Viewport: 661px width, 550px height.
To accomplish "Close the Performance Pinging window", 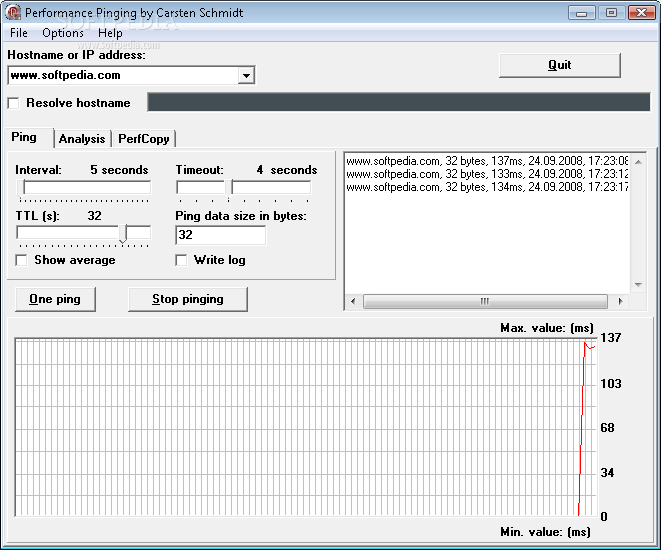I will (x=641, y=13).
